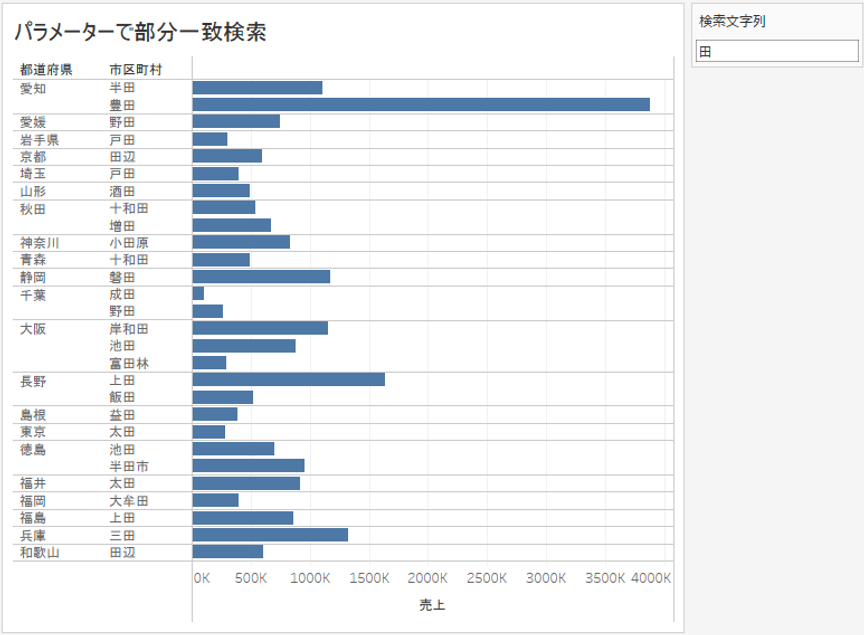The width and height of the screenshot is (864, 635).
Task: Click the 三田 city label
Action: pyautogui.click(x=122, y=536)
